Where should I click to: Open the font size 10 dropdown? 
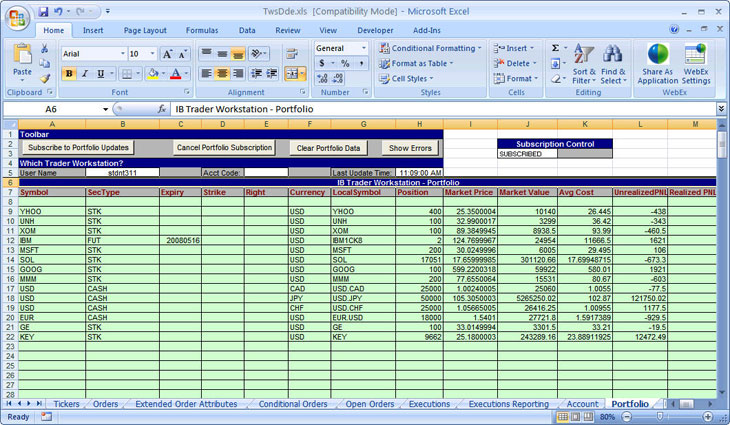pyautogui.click(x=152, y=54)
